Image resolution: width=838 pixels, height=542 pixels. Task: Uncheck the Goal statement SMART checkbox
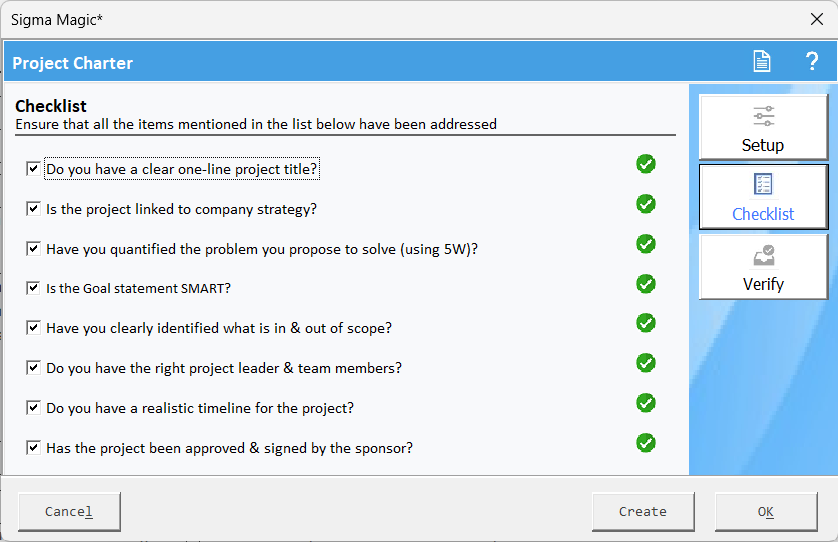coord(33,288)
